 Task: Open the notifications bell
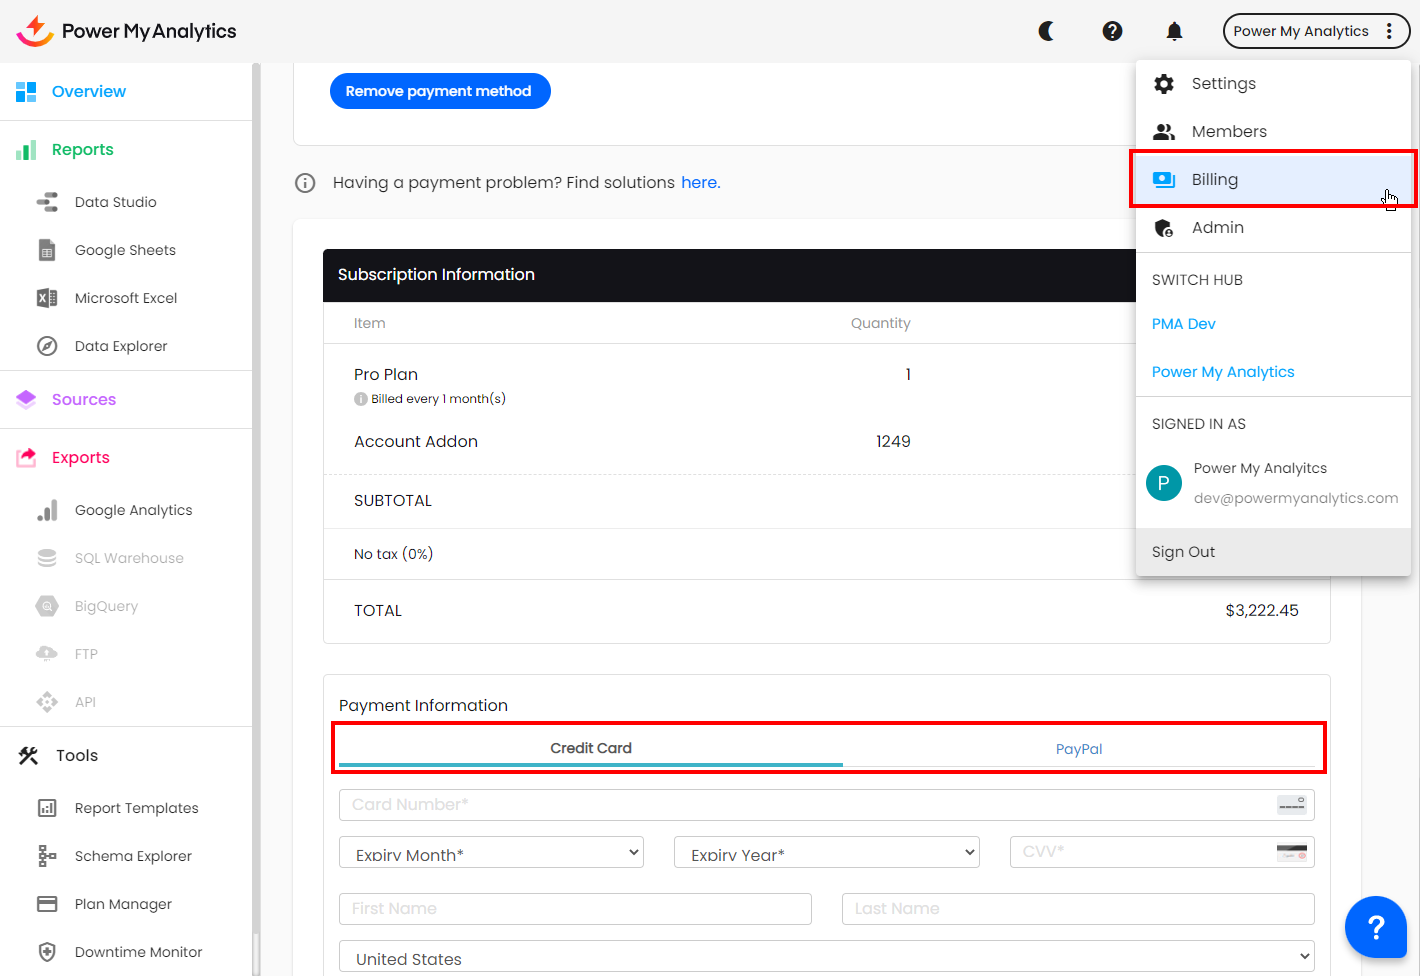click(1174, 31)
